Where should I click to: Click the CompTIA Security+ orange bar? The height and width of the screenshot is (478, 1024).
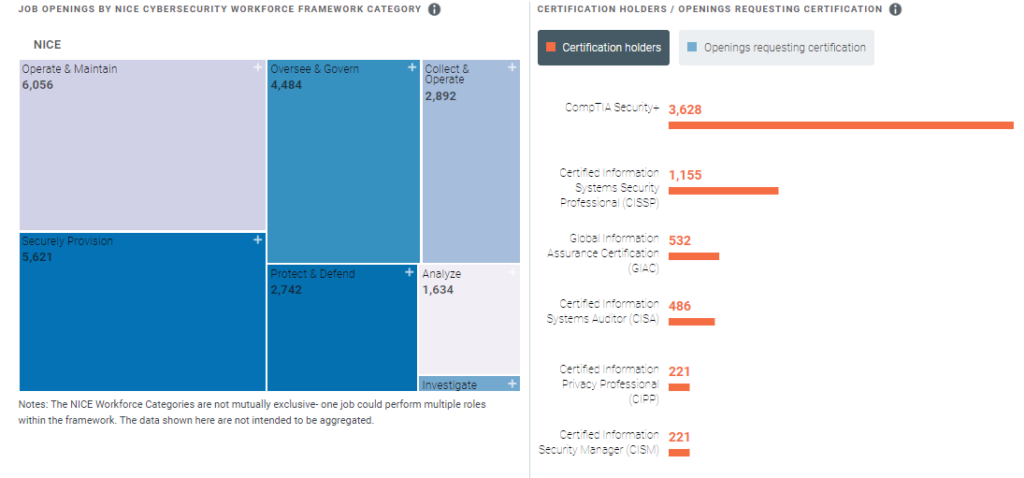(x=840, y=125)
